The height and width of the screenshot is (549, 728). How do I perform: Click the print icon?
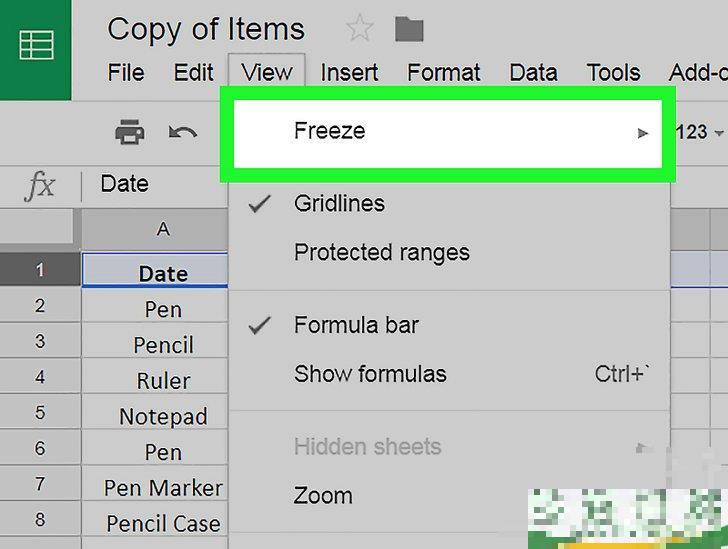(x=130, y=131)
